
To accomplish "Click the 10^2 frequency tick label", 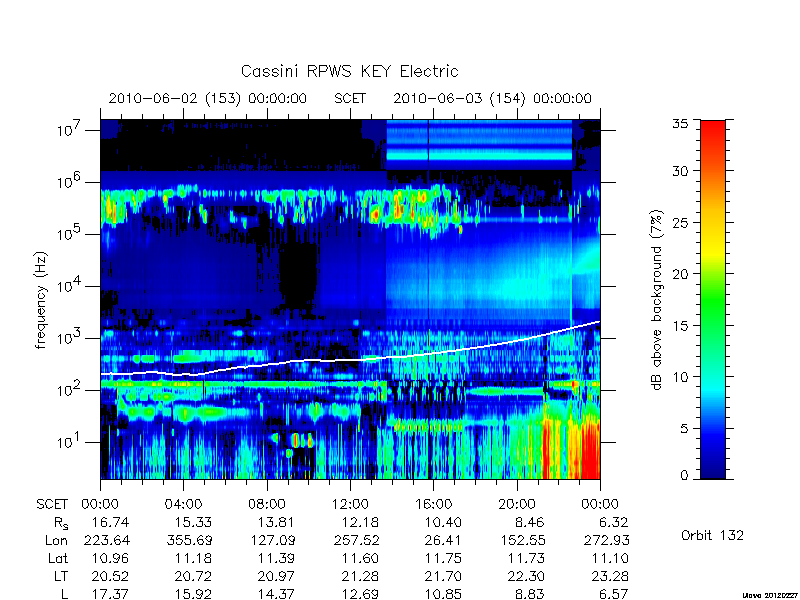I will point(70,389).
